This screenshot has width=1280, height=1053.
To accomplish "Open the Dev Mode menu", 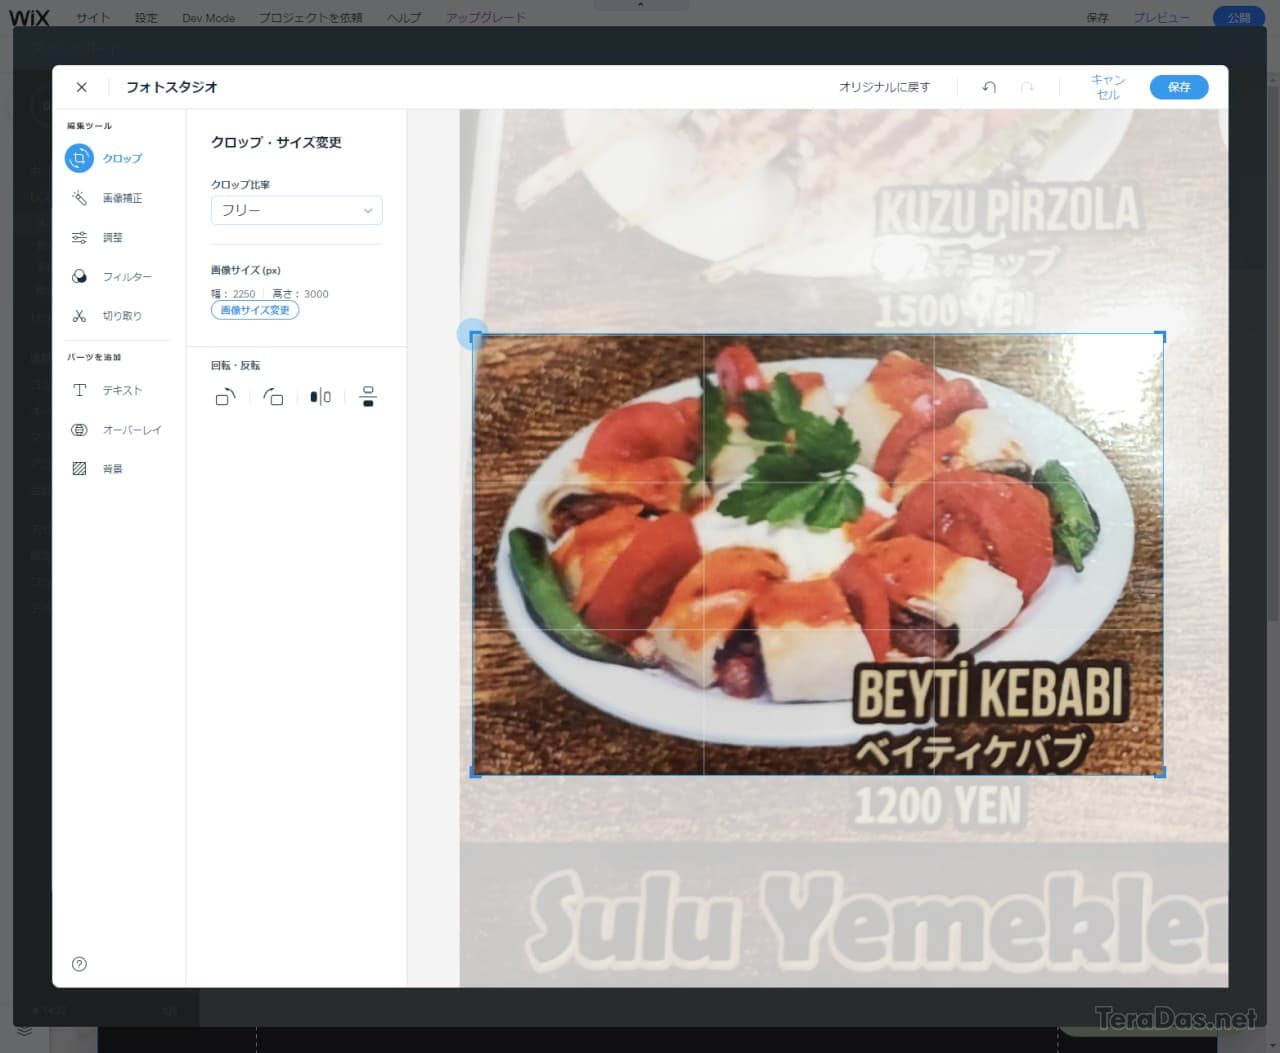I will pos(208,18).
